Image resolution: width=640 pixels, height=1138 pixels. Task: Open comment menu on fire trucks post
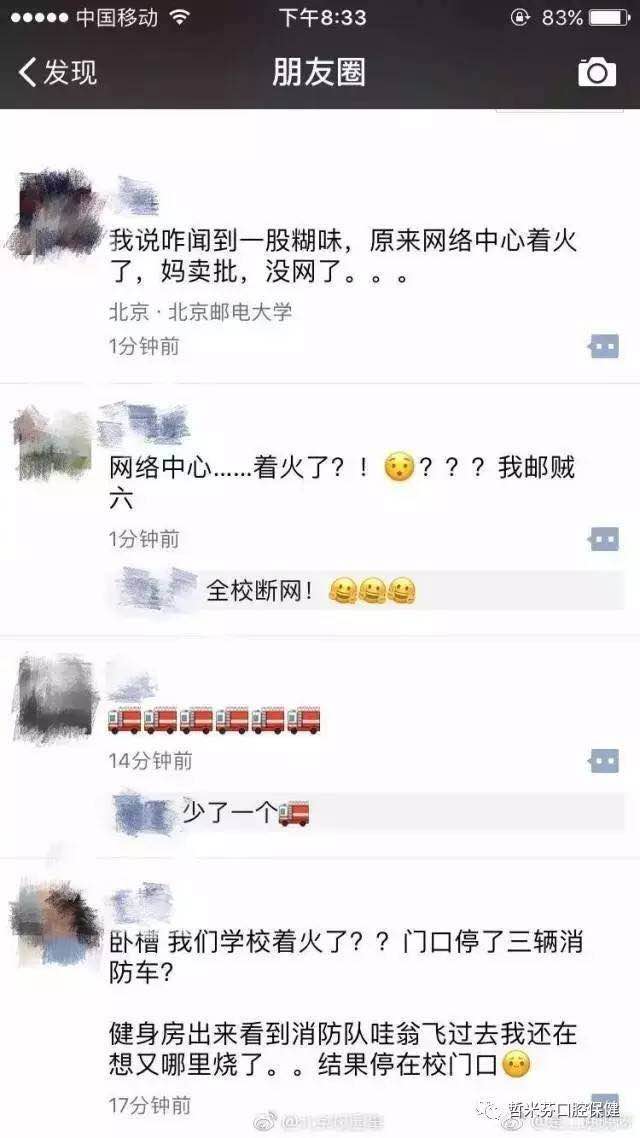(604, 761)
